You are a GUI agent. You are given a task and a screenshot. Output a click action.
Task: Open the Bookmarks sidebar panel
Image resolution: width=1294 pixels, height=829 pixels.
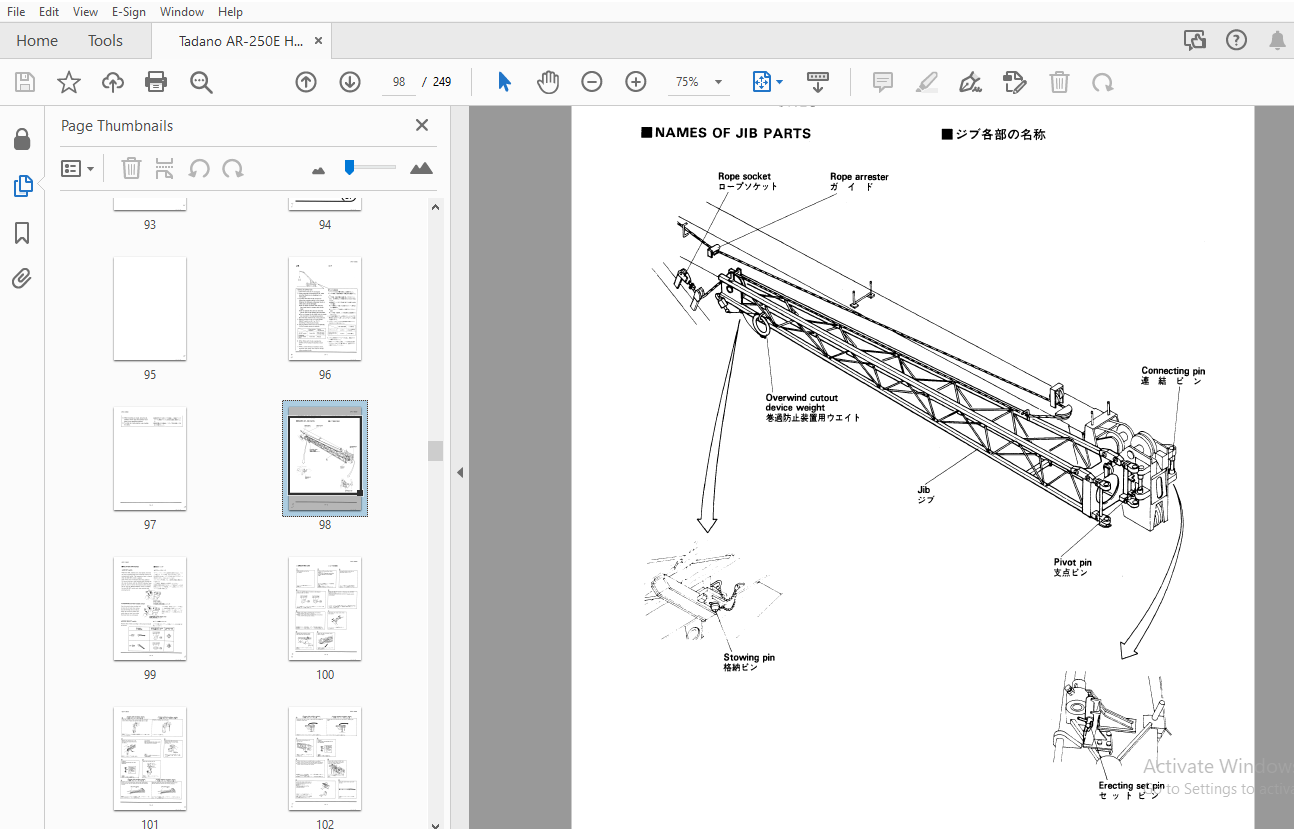tap(22, 233)
